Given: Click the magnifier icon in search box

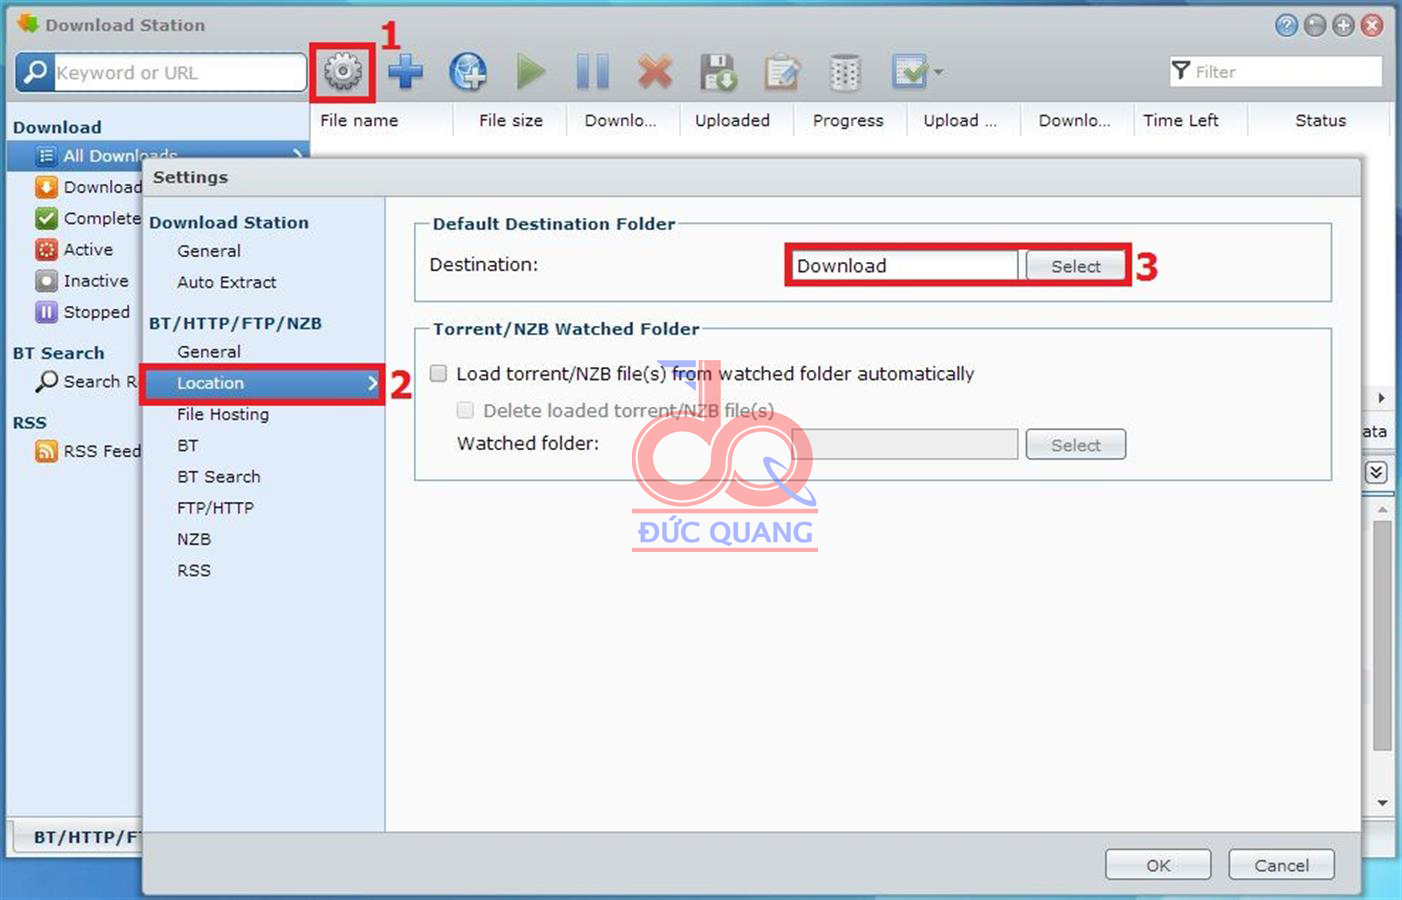Looking at the screenshot, I should click(35, 72).
